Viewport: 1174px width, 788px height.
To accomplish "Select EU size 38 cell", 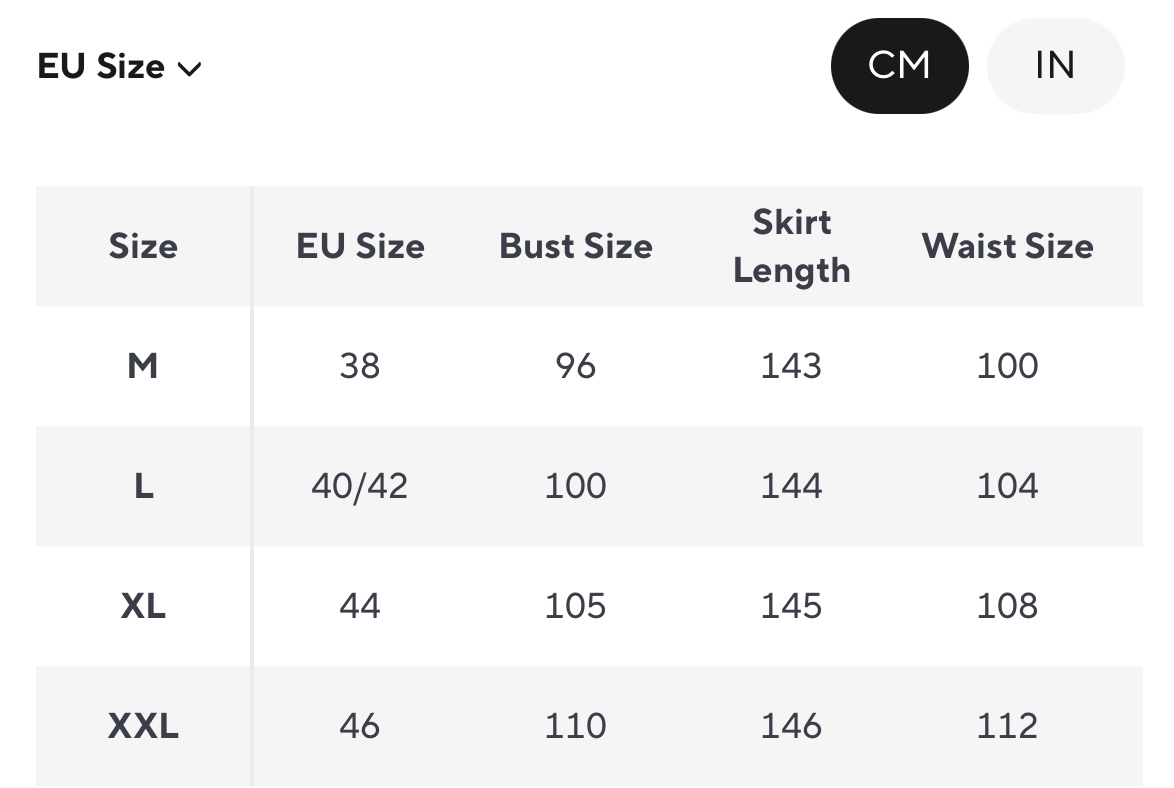I will tap(360, 366).
